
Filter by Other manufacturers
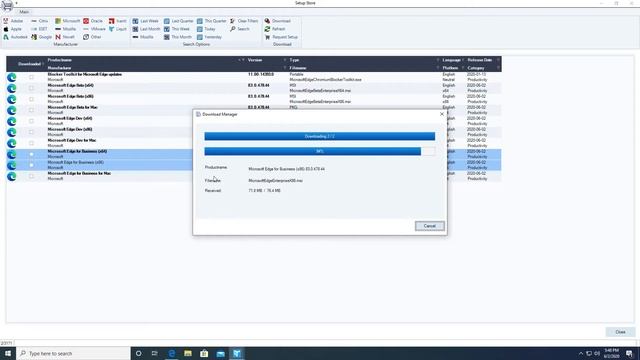tap(92, 37)
